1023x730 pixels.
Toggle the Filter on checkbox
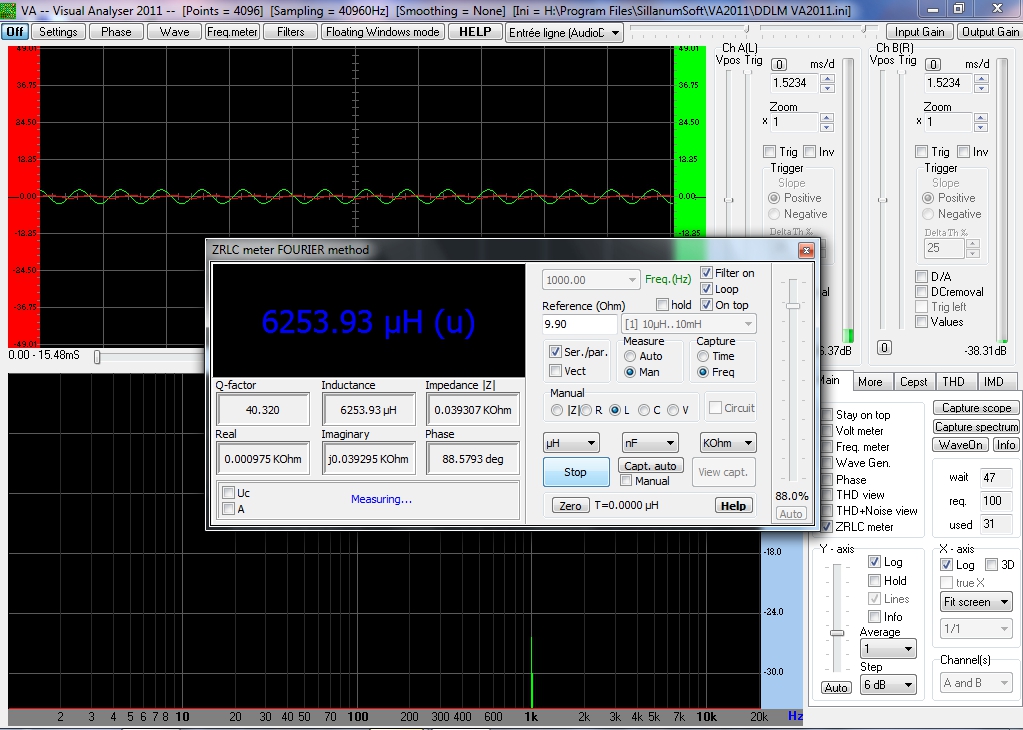[x=706, y=273]
